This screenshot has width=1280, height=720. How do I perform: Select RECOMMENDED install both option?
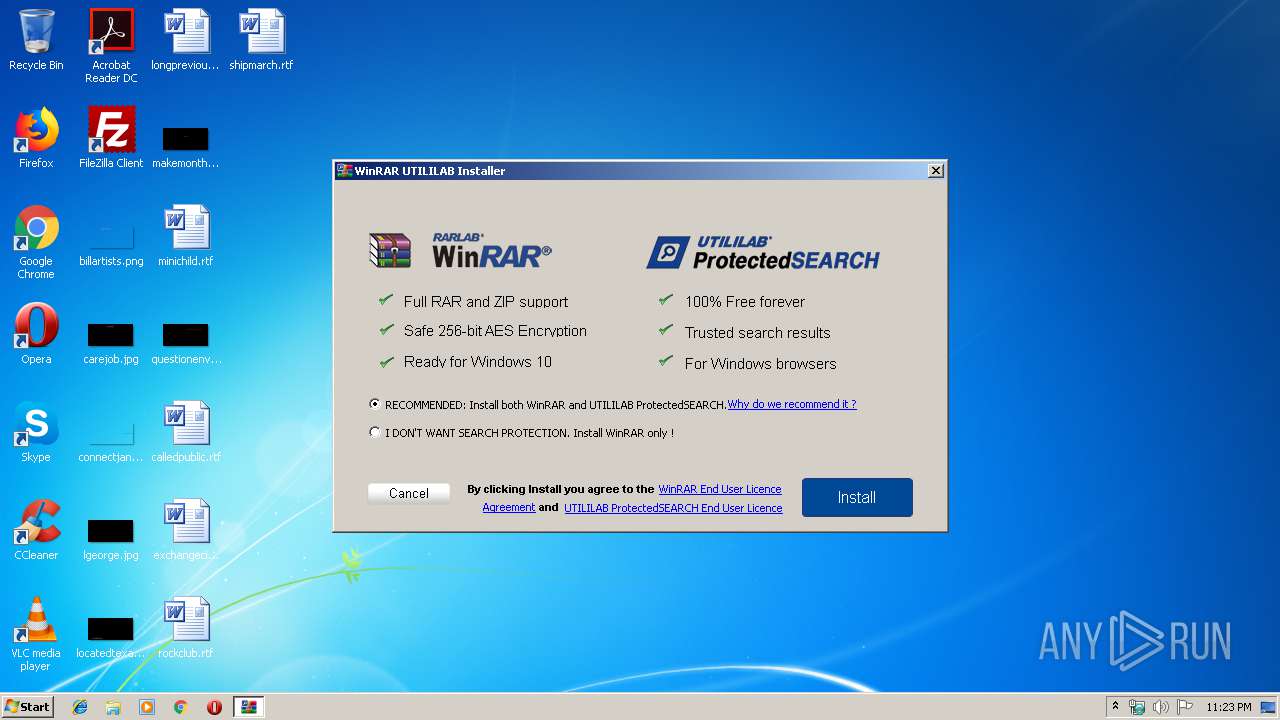click(x=375, y=405)
